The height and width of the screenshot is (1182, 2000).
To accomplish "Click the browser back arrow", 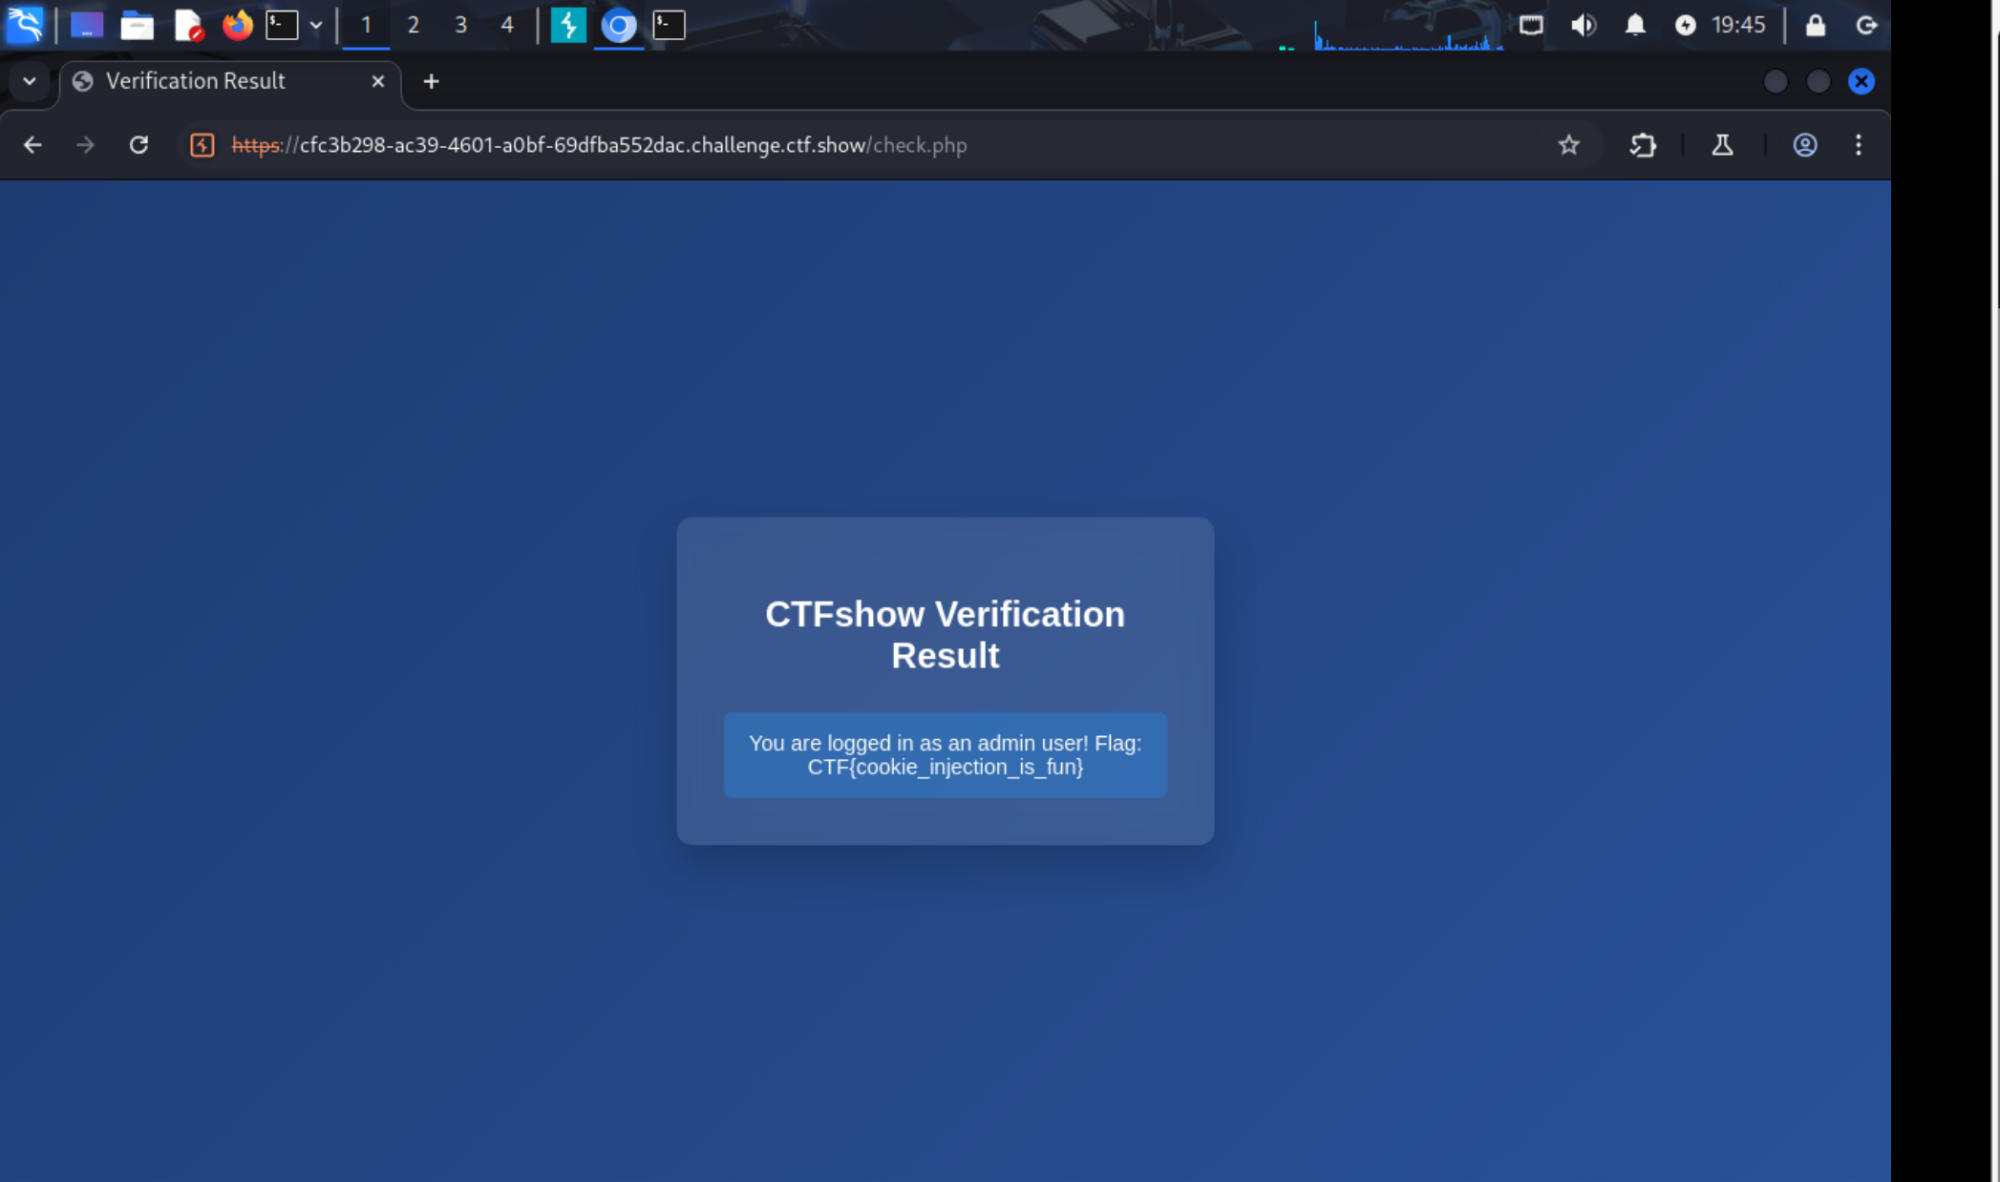I will (32, 145).
